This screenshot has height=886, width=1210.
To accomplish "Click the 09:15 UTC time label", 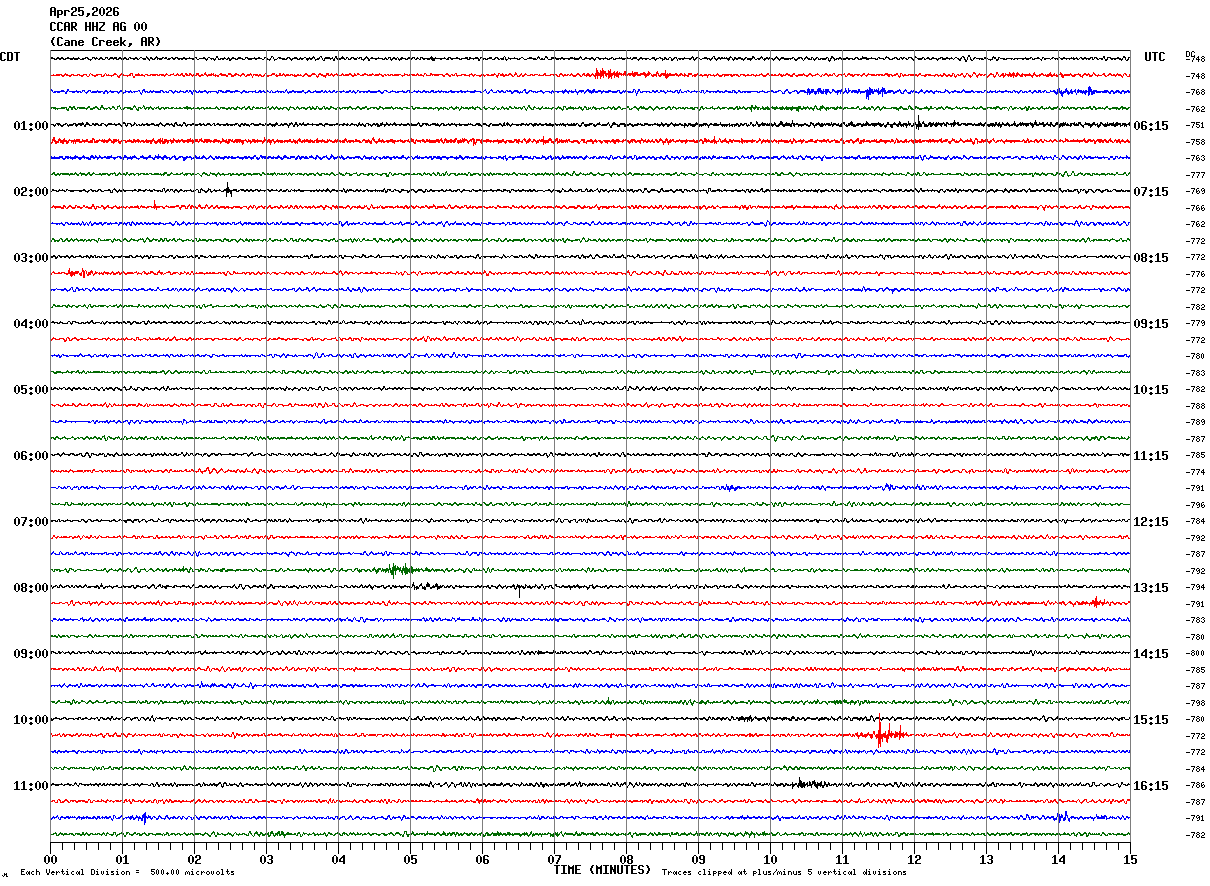I will click(x=1152, y=324).
